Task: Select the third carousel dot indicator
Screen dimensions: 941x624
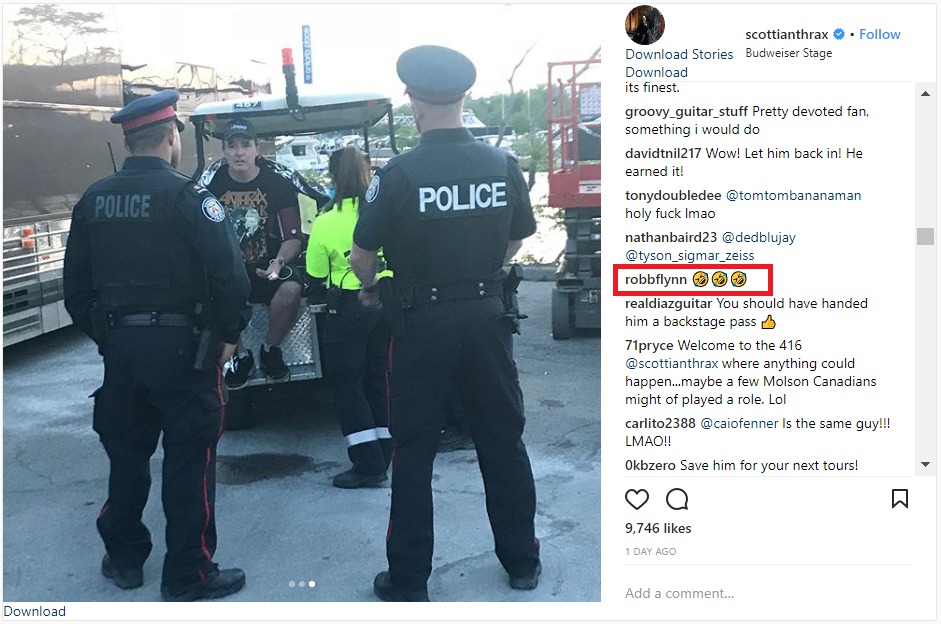Action: 312,584
